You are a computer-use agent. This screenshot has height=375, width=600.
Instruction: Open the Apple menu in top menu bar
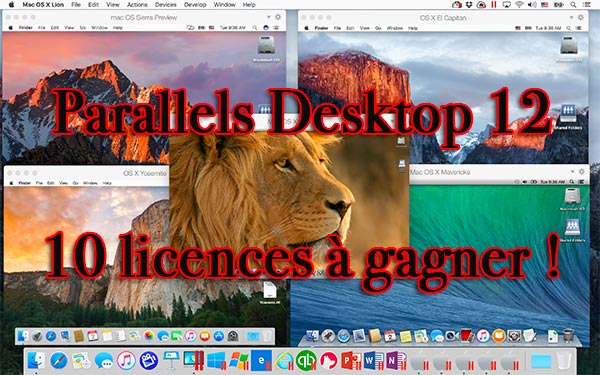coord(11,5)
